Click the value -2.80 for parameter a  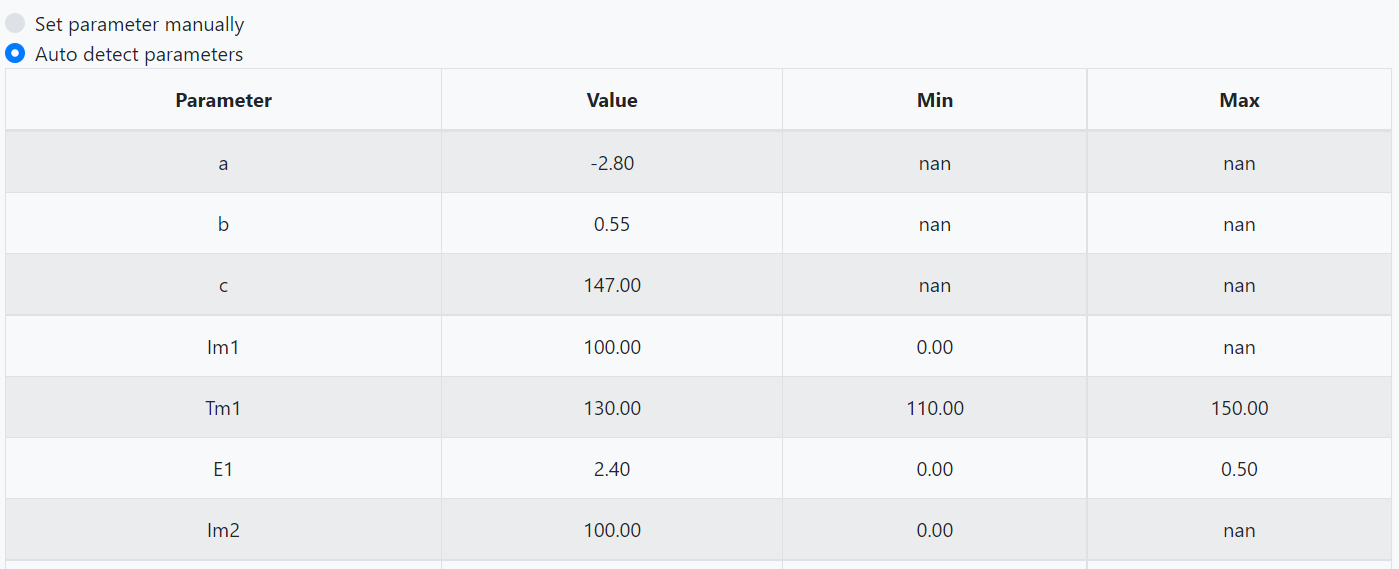[612, 163]
